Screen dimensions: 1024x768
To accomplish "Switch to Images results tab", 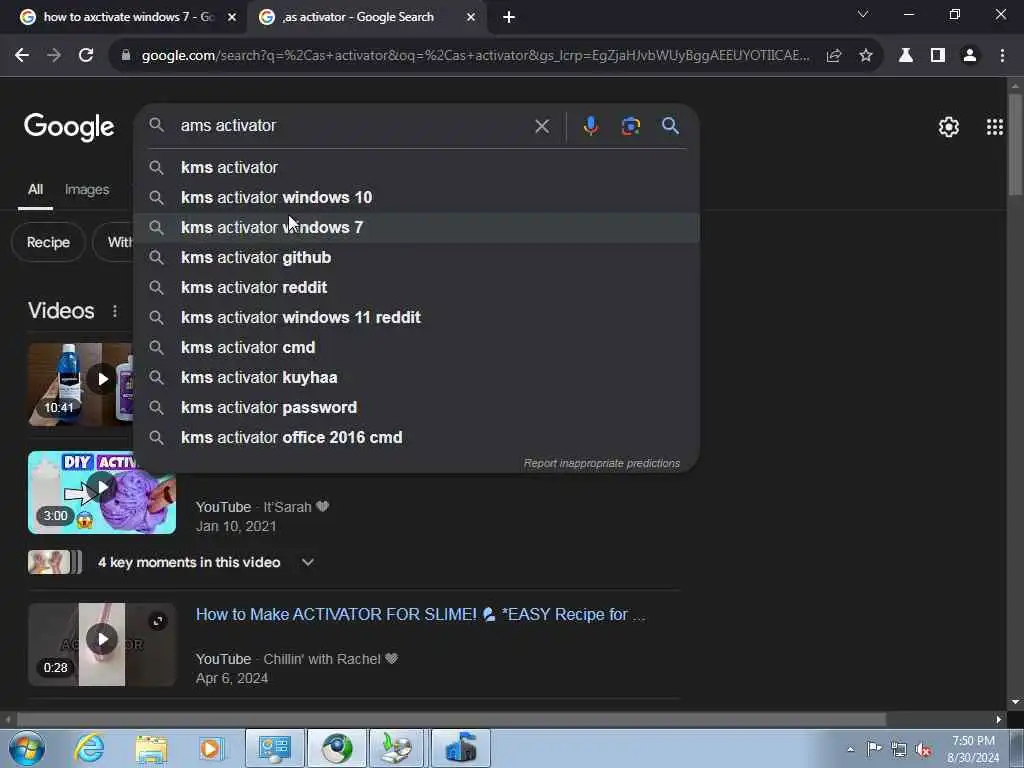I will (87, 190).
